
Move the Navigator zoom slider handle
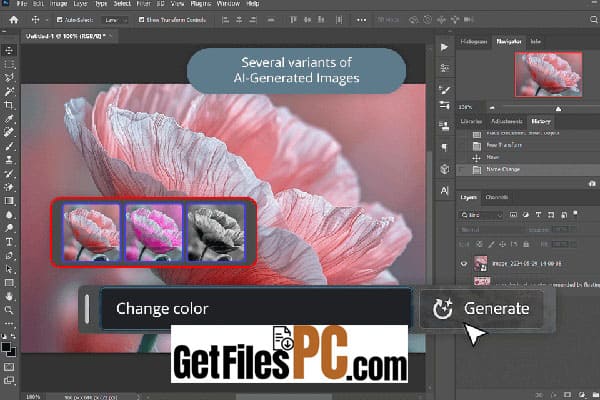click(558, 109)
